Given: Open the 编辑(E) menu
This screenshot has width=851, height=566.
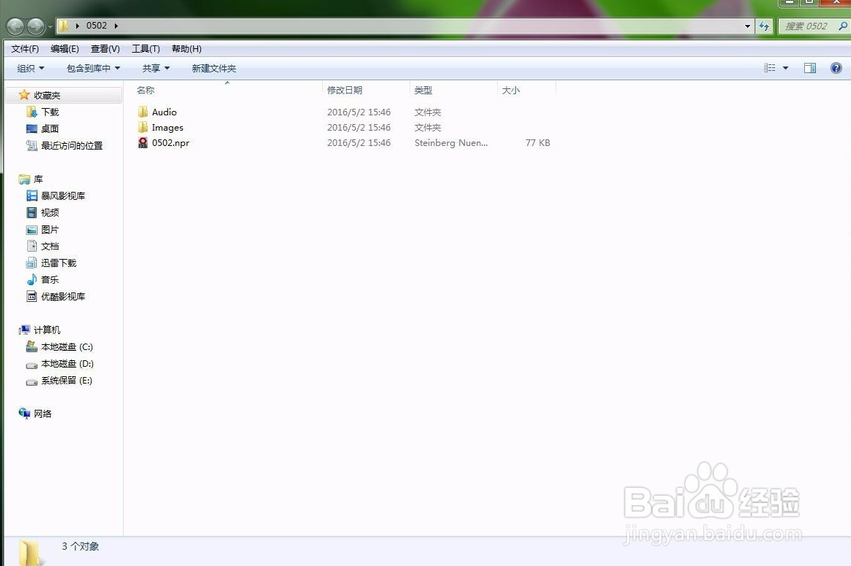Looking at the screenshot, I should pyautogui.click(x=65, y=49).
